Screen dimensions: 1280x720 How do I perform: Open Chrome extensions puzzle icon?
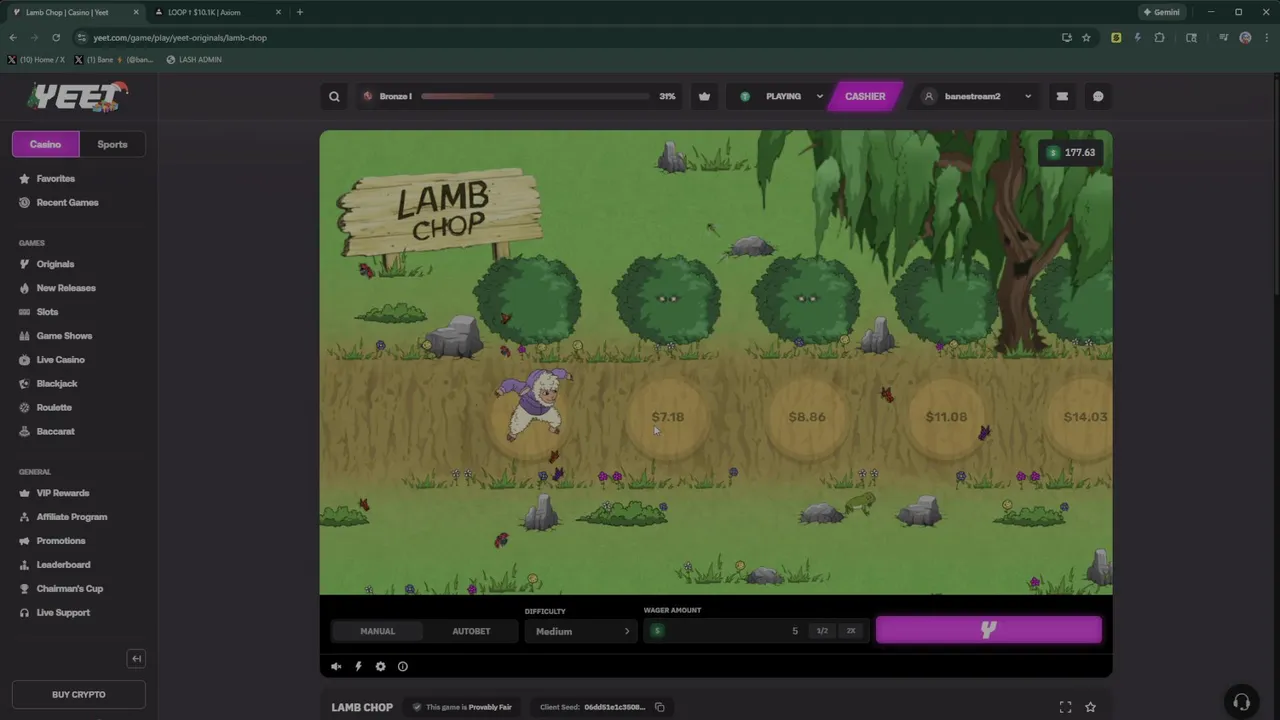[x=1159, y=38]
